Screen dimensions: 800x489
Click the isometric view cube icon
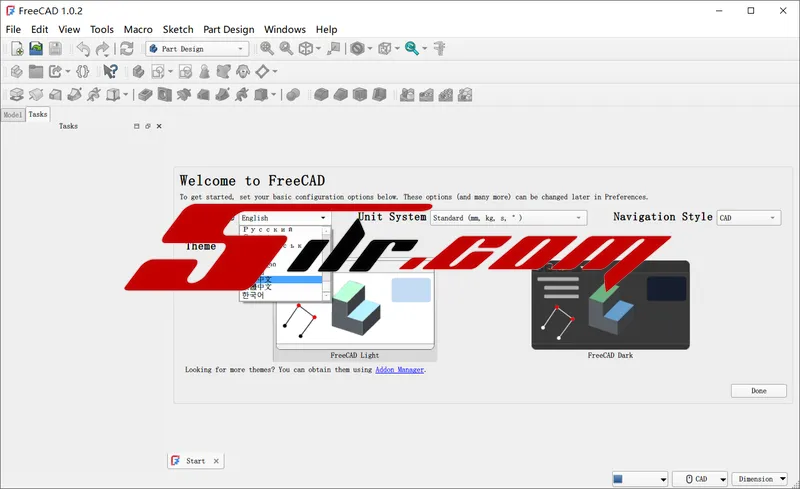pos(306,48)
